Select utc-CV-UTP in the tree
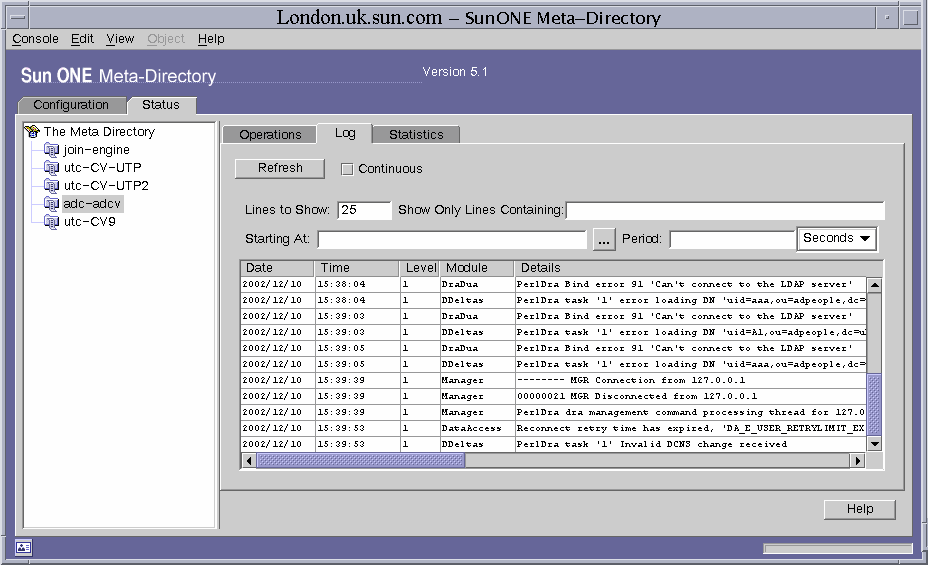This screenshot has height=565, width=928. [x=102, y=167]
